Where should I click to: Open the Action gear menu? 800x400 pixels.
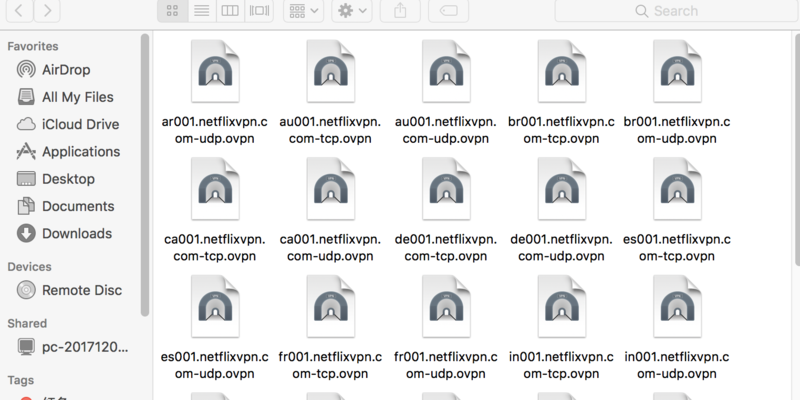pos(352,11)
